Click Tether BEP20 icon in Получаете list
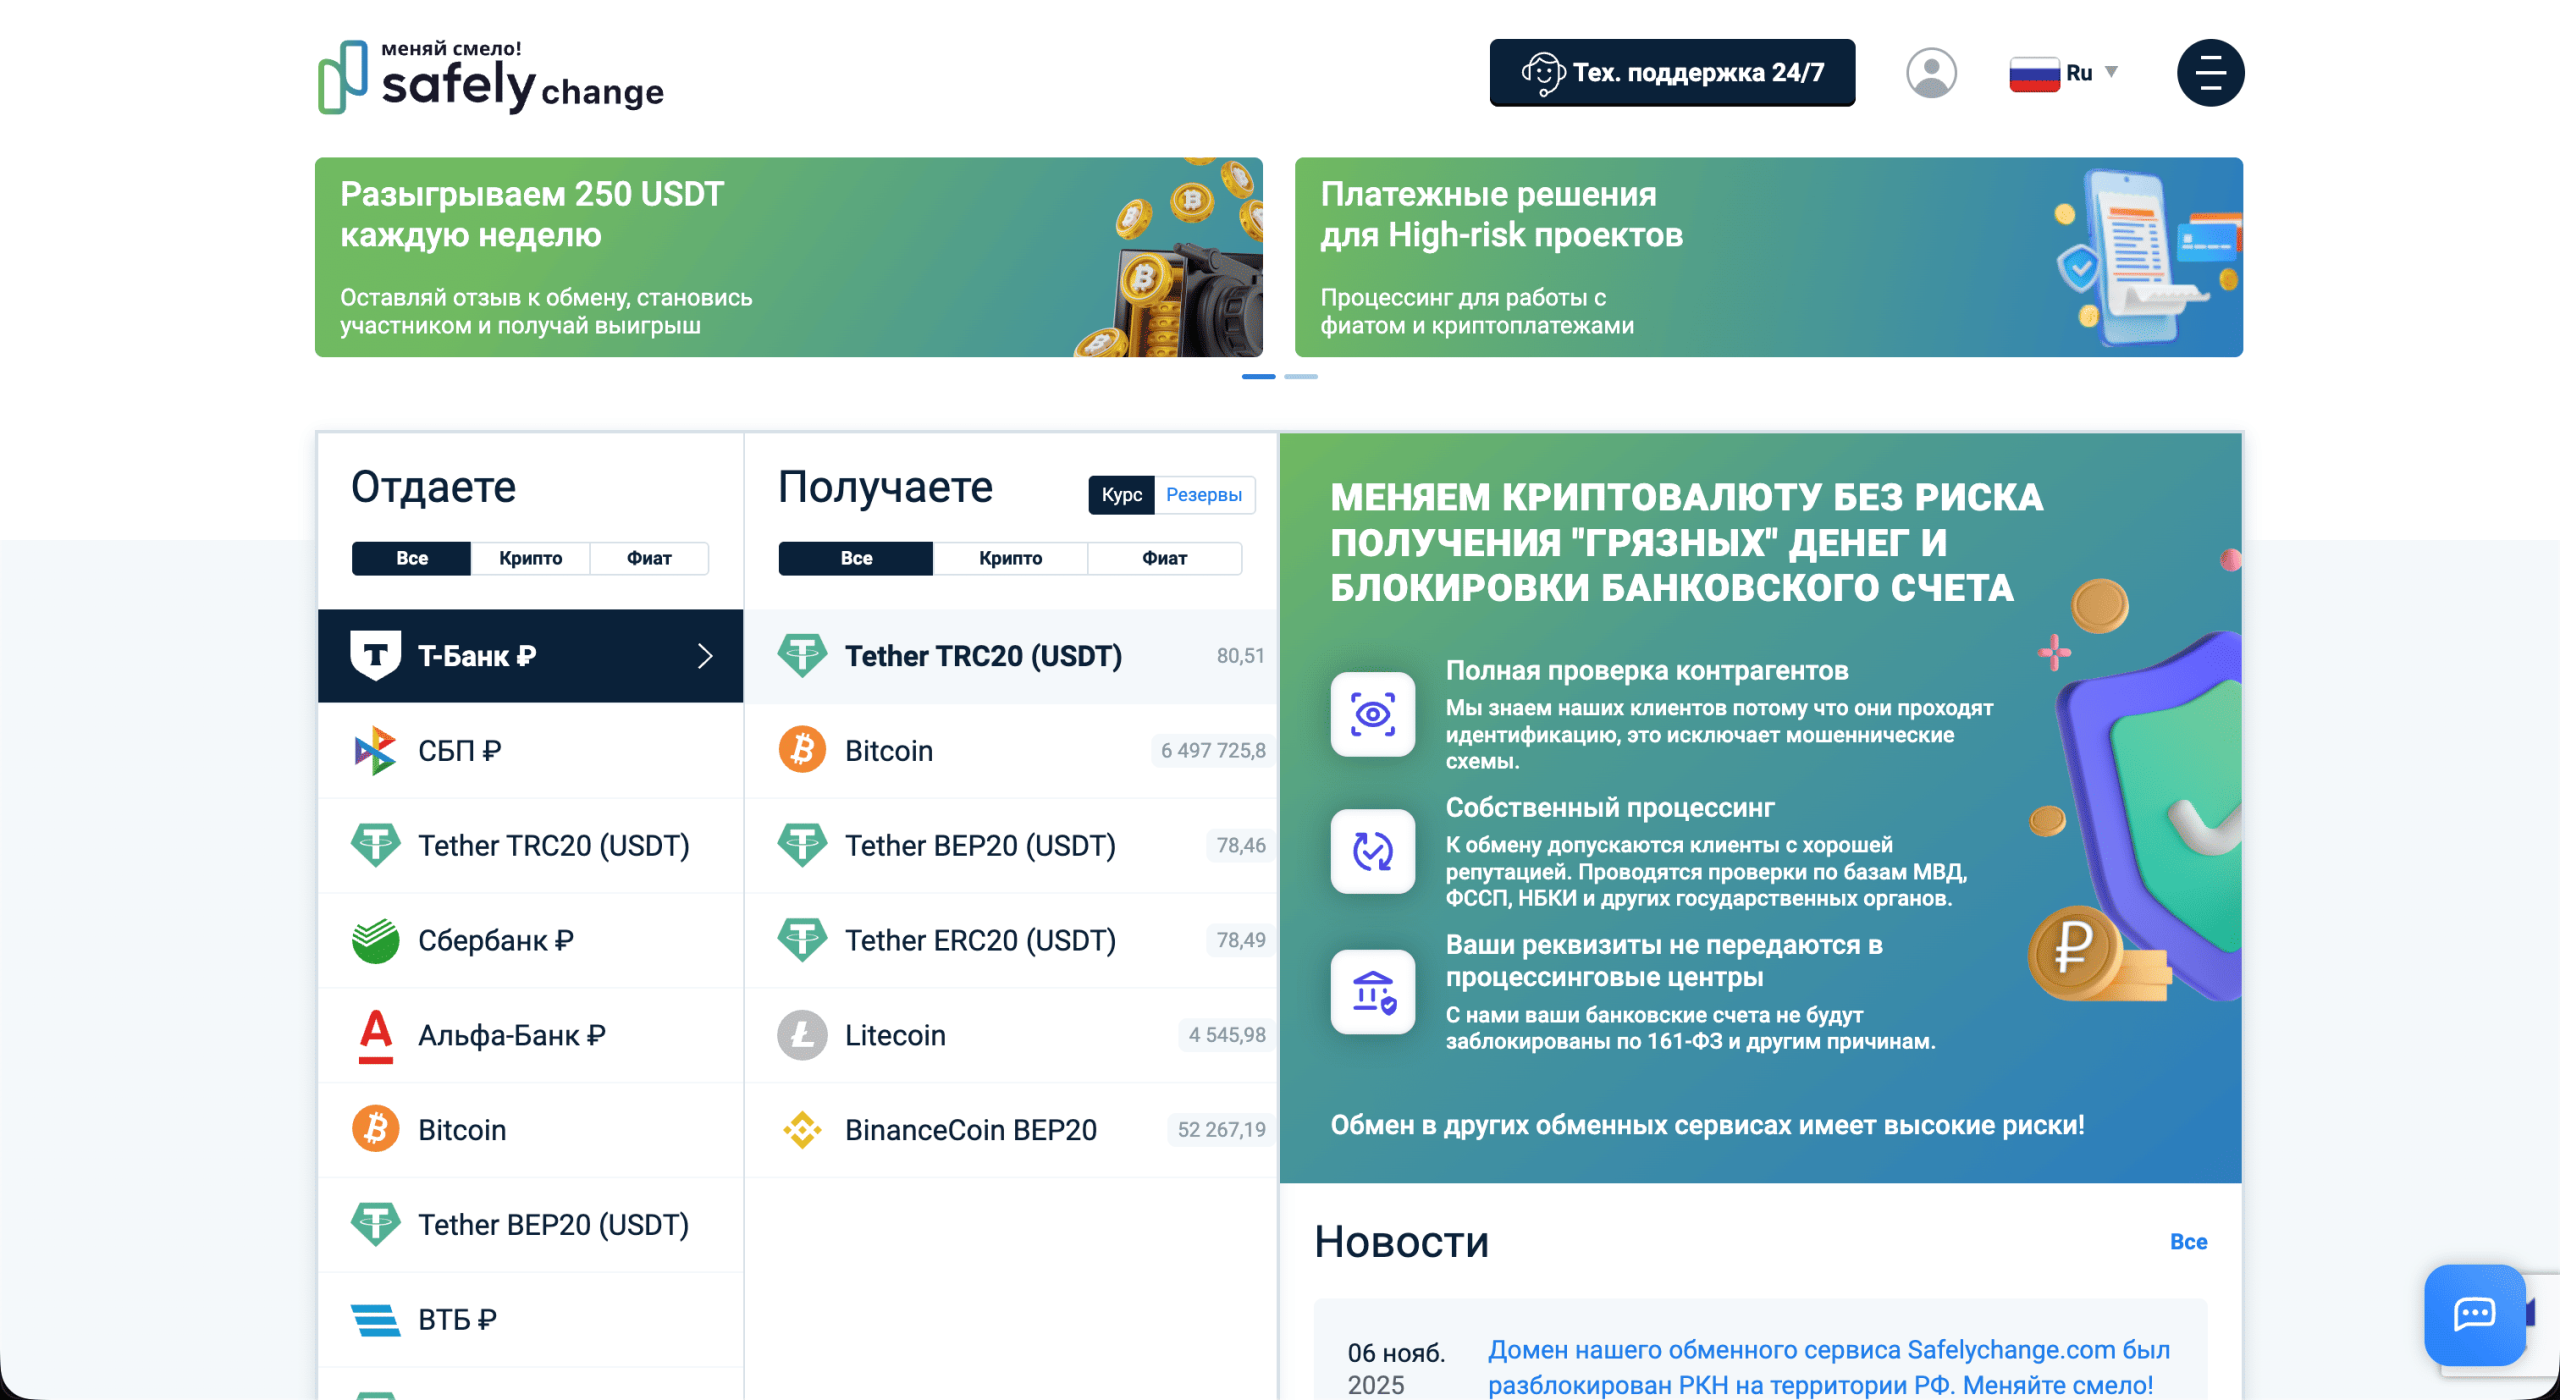 [802, 845]
